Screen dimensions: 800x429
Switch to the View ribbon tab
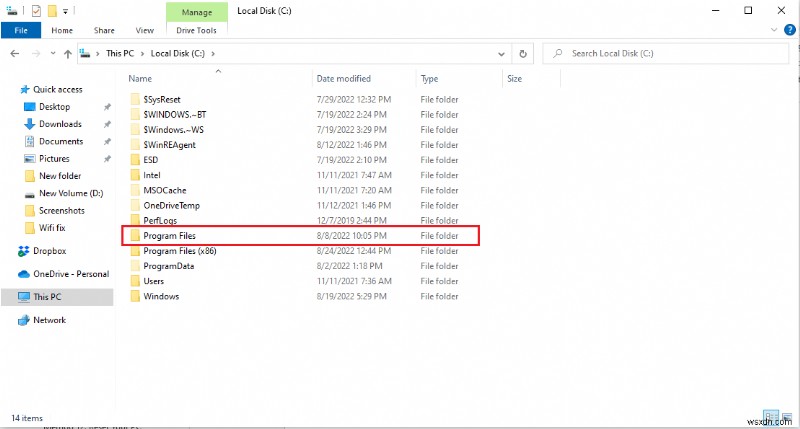point(144,31)
